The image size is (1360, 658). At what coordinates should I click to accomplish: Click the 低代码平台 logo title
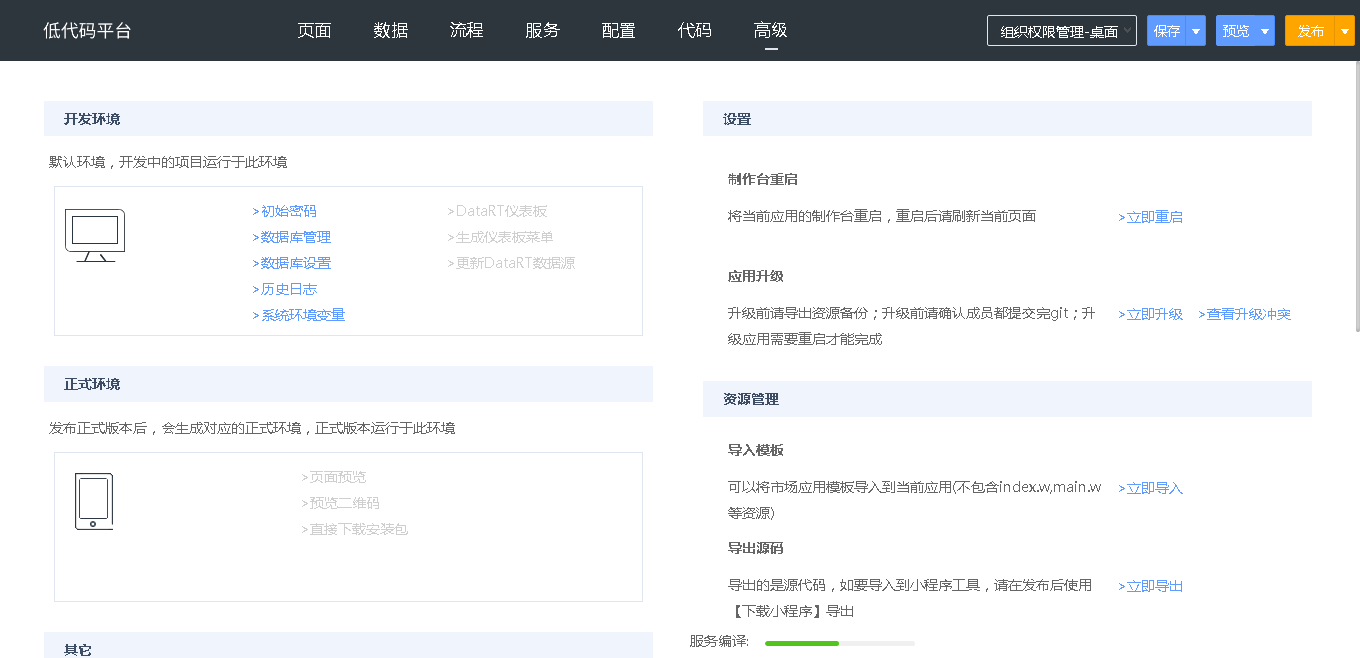[x=87, y=30]
